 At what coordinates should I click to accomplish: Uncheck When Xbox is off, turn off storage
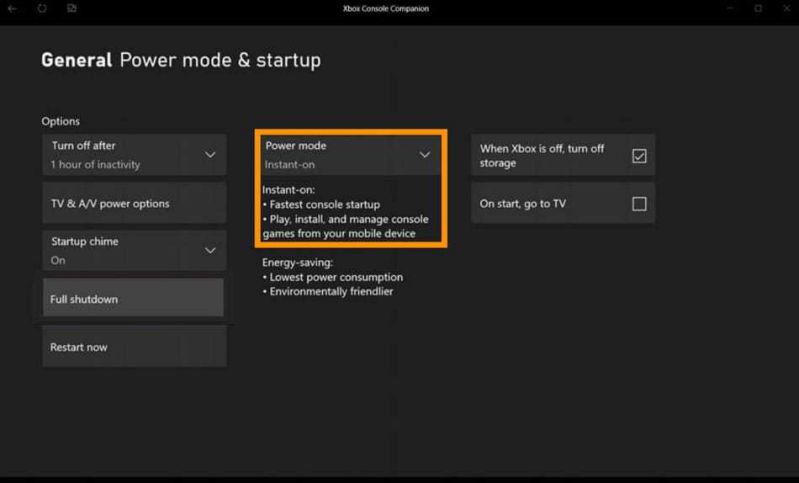click(639, 156)
